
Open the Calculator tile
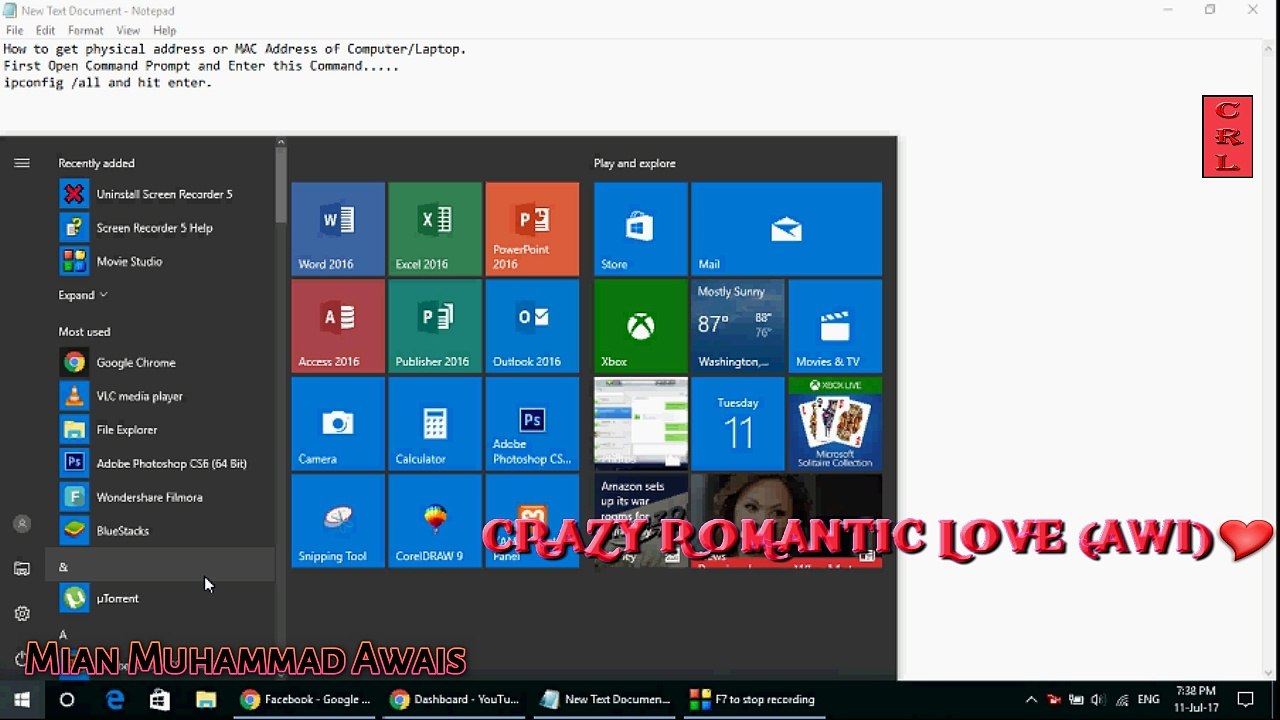tap(435, 423)
